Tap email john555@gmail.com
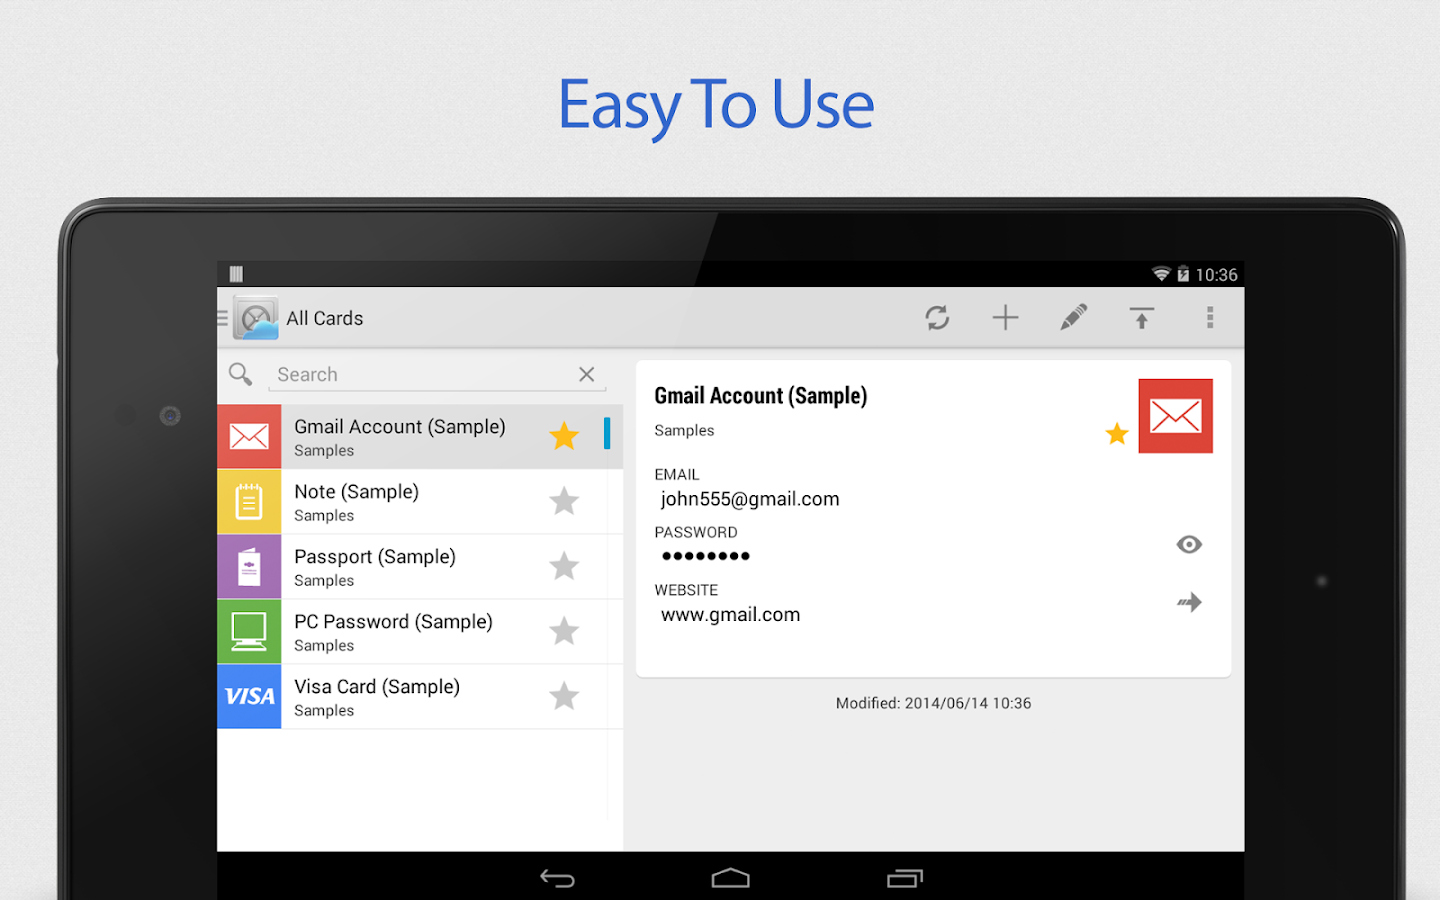 click(750, 499)
